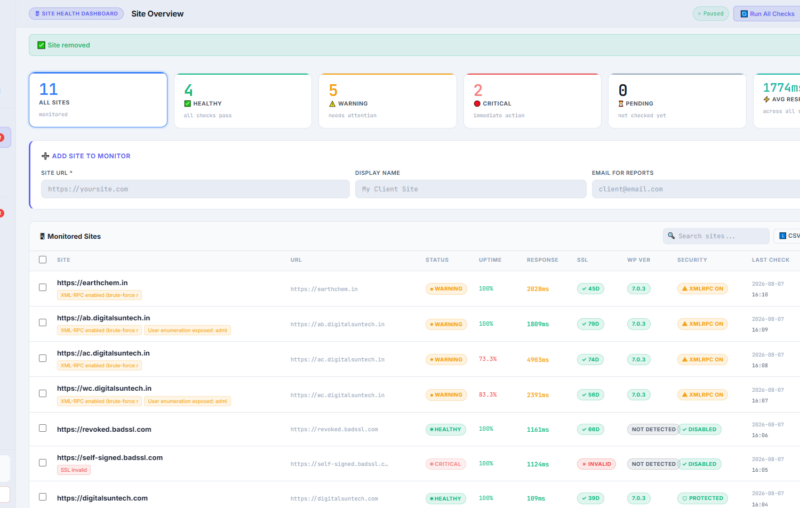
Task: Filter by the Warning summary card
Action: tap(388, 100)
